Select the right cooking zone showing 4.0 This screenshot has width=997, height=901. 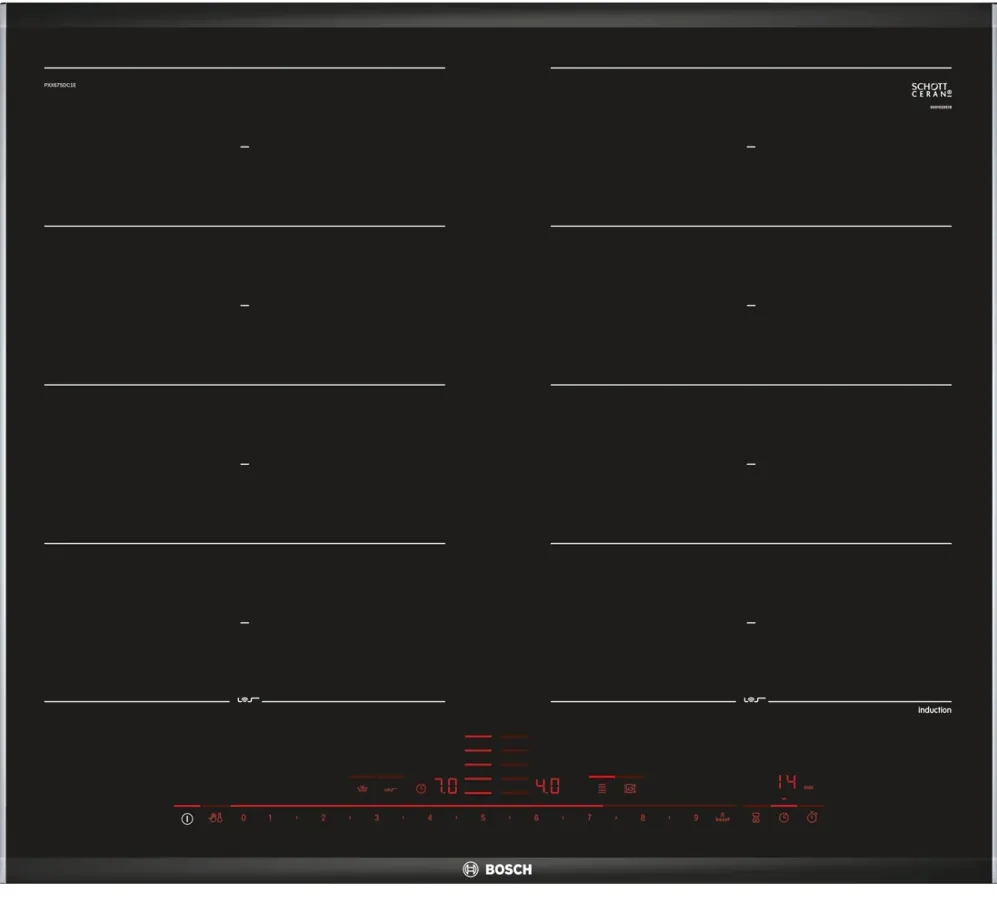pos(547,787)
